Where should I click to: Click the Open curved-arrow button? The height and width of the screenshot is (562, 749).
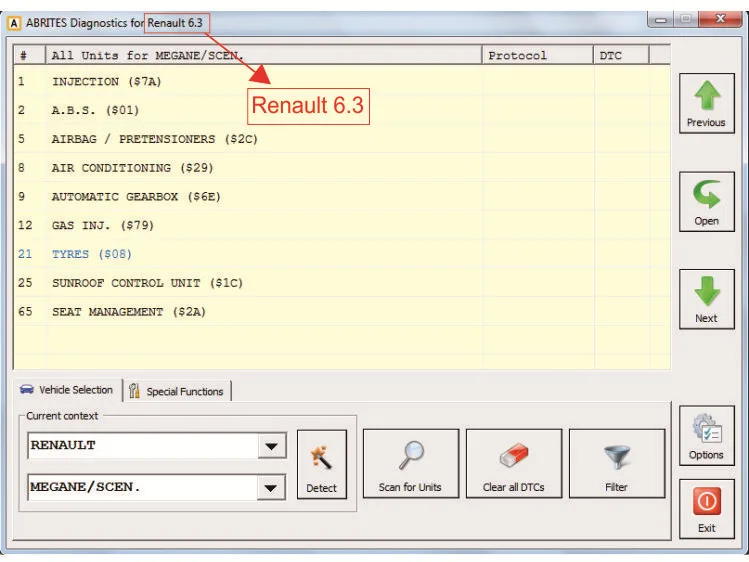706,202
